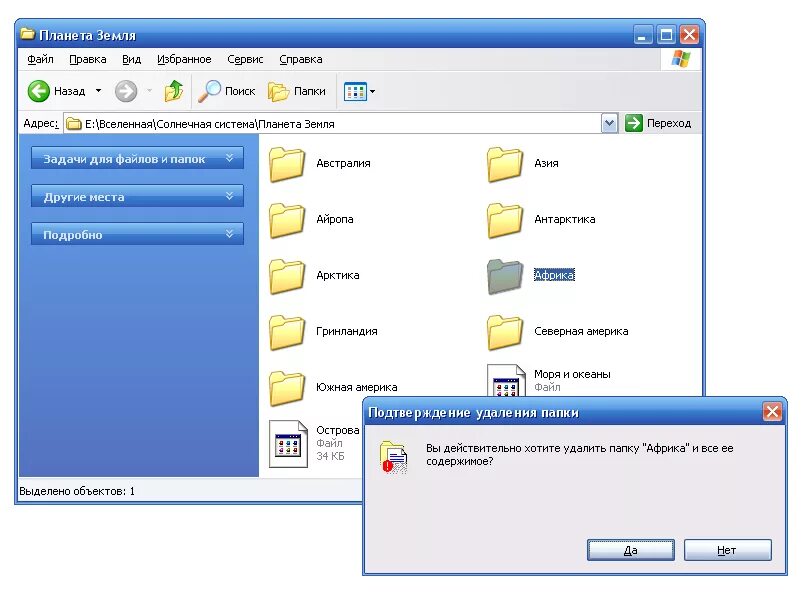
Task: Select the Австралия folder icon
Action: 287,164
